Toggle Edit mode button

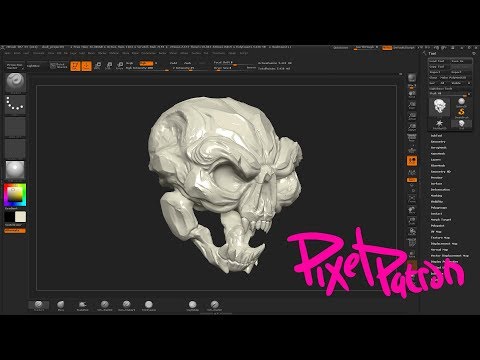pos(75,66)
